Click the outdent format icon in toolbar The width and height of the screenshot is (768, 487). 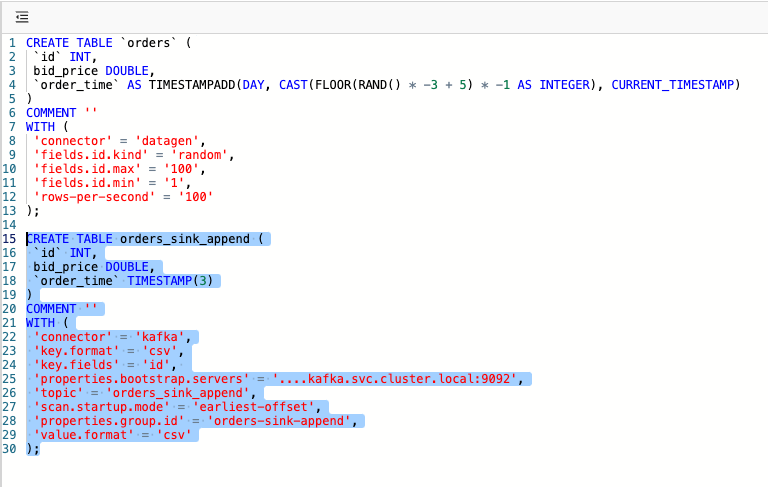(x=22, y=17)
